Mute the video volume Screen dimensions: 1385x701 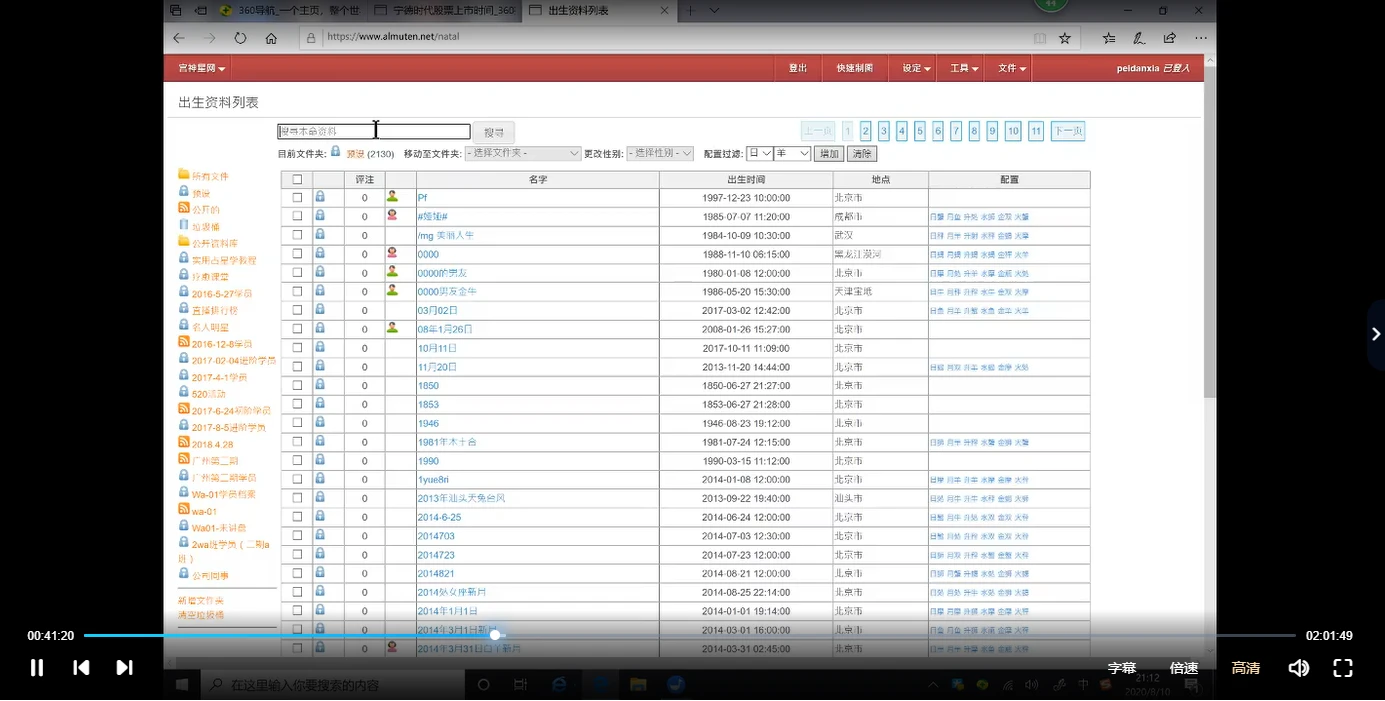[1299, 668]
